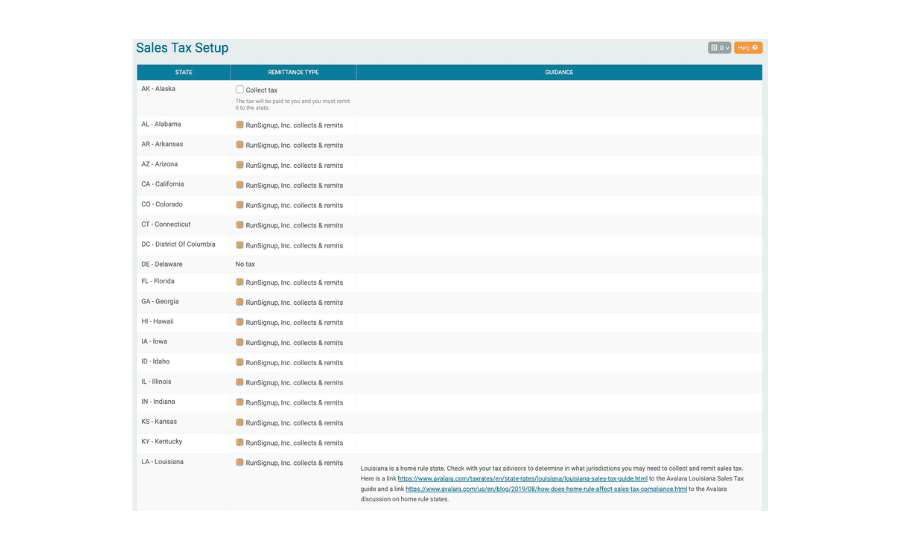The width and height of the screenshot is (900, 550).
Task: Toggle RunSignup collects & remits for Louisiana
Action: click(x=239, y=462)
